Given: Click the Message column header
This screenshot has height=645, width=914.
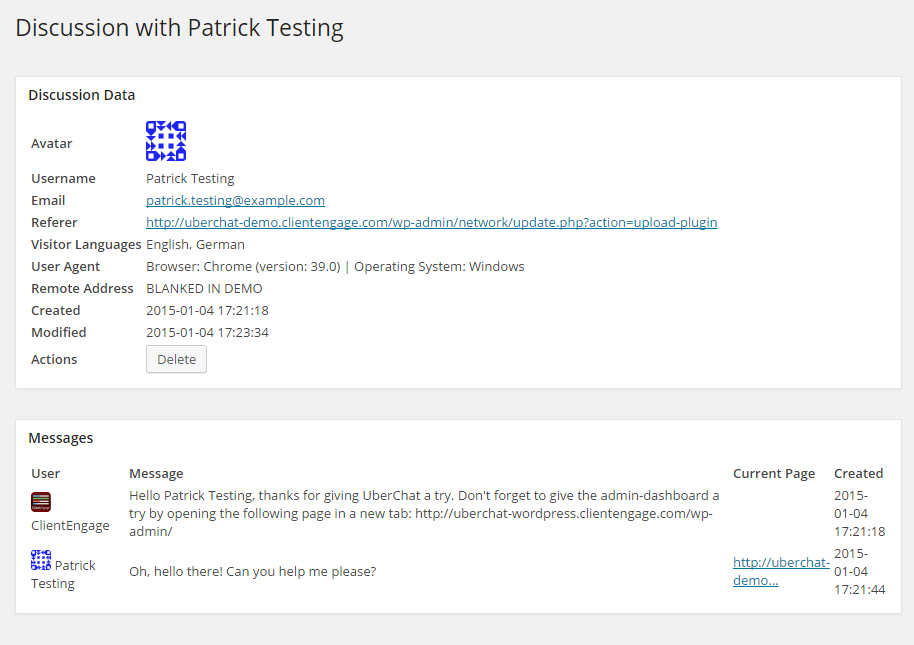Looking at the screenshot, I should point(156,473).
